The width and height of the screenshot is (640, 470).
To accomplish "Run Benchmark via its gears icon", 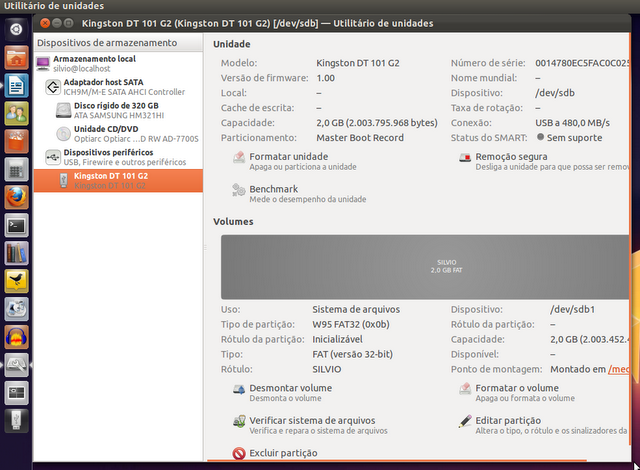I will [x=238, y=191].
